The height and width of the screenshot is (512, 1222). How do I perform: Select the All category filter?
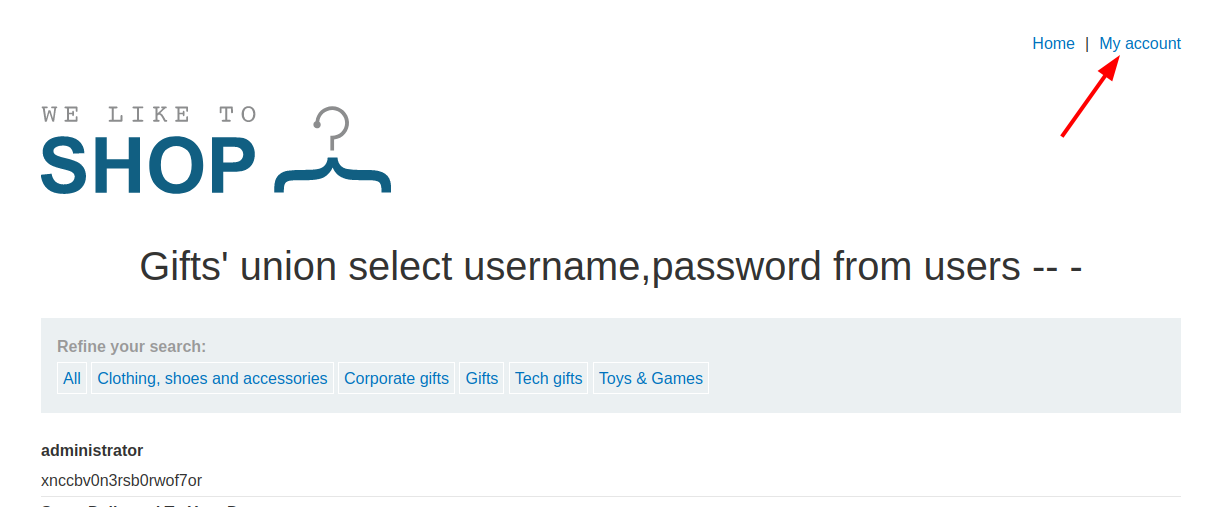[72, 378]
